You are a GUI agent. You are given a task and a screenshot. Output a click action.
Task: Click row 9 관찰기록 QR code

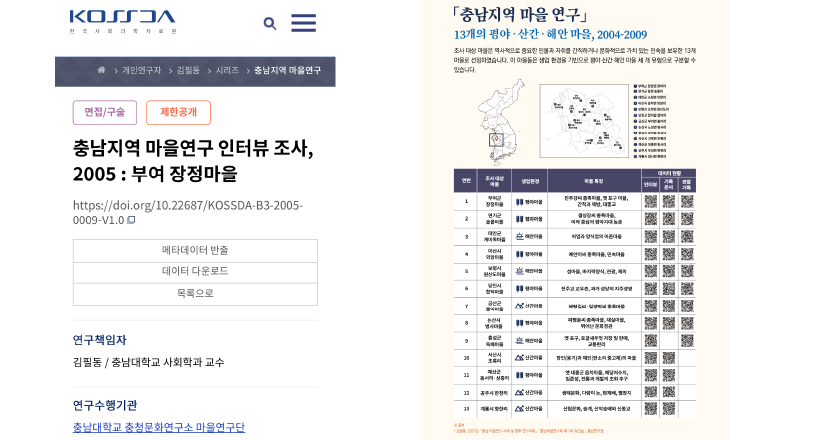click(x=687, y=341)
